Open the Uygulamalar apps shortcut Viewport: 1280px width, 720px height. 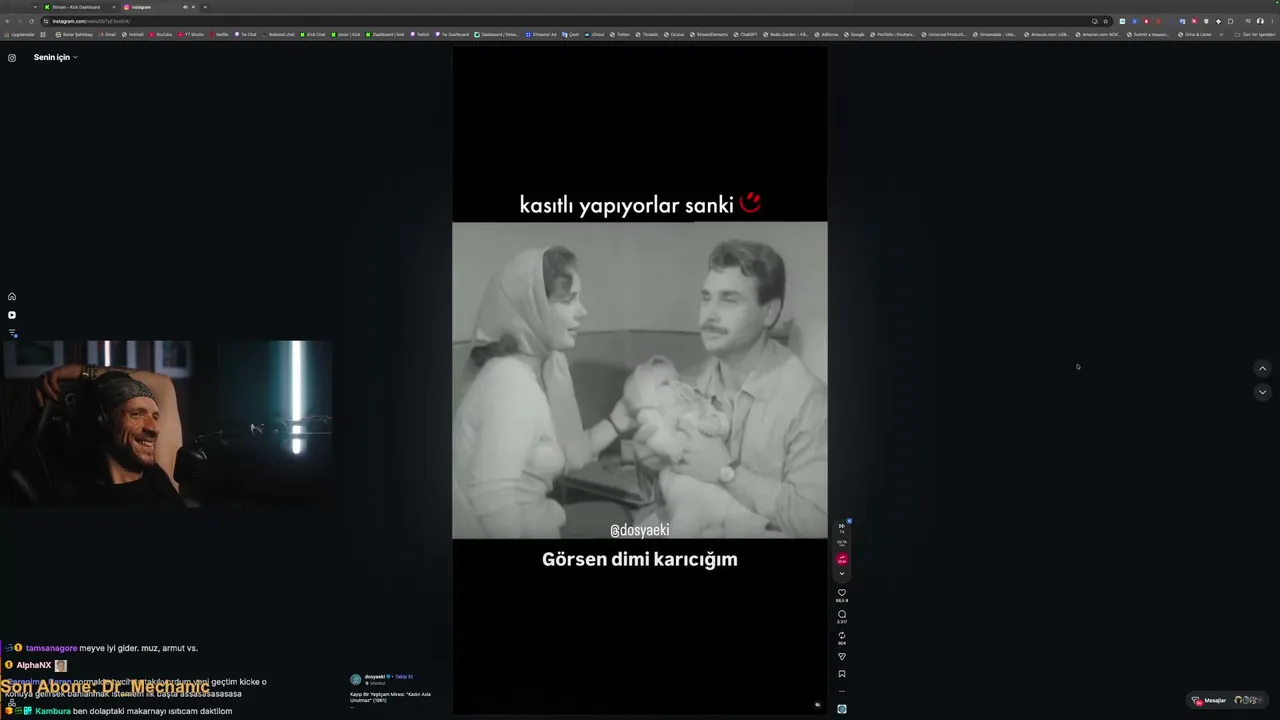click(20, 34)
